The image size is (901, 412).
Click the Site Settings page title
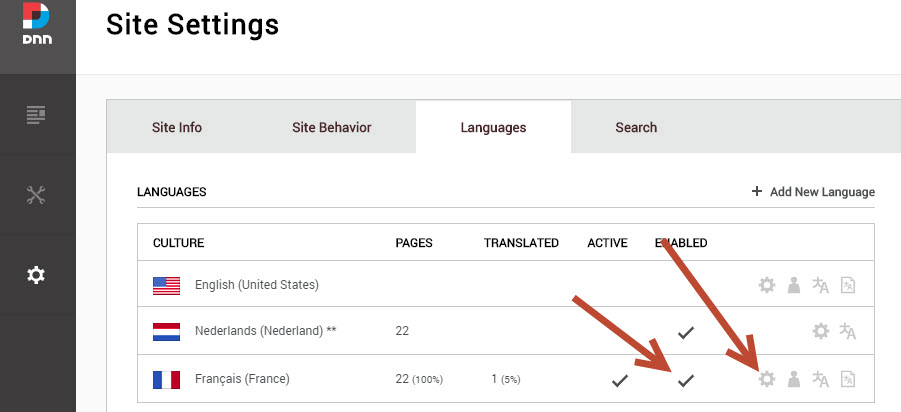click(x=192, y=25)
